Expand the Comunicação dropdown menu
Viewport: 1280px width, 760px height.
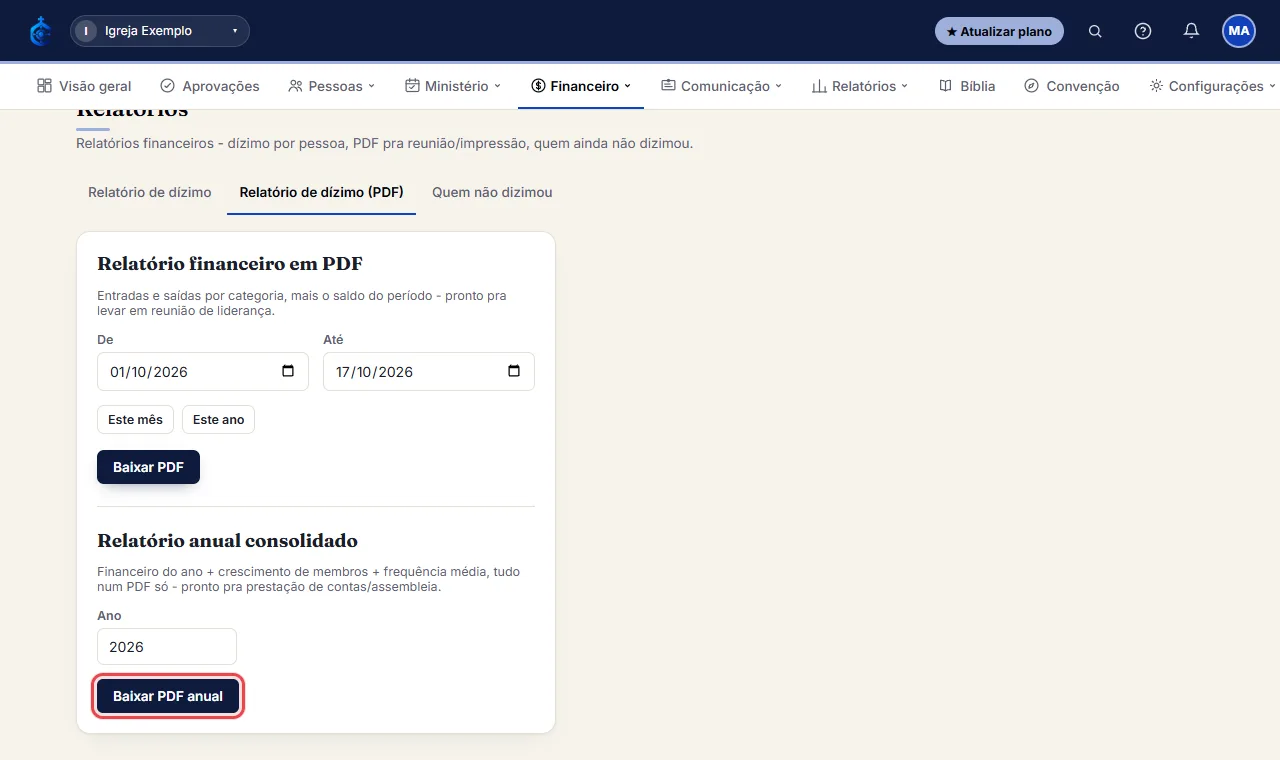[x=721, y=86]
